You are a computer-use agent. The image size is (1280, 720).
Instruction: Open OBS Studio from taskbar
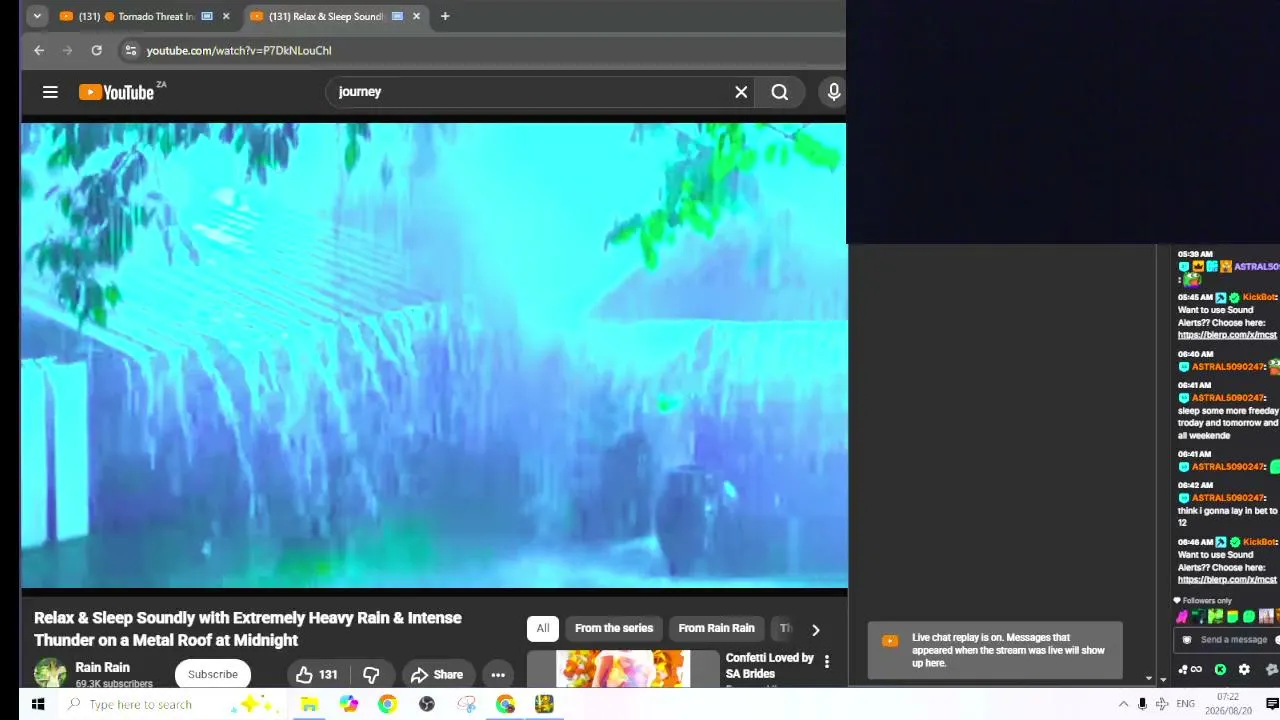point(427,704)
